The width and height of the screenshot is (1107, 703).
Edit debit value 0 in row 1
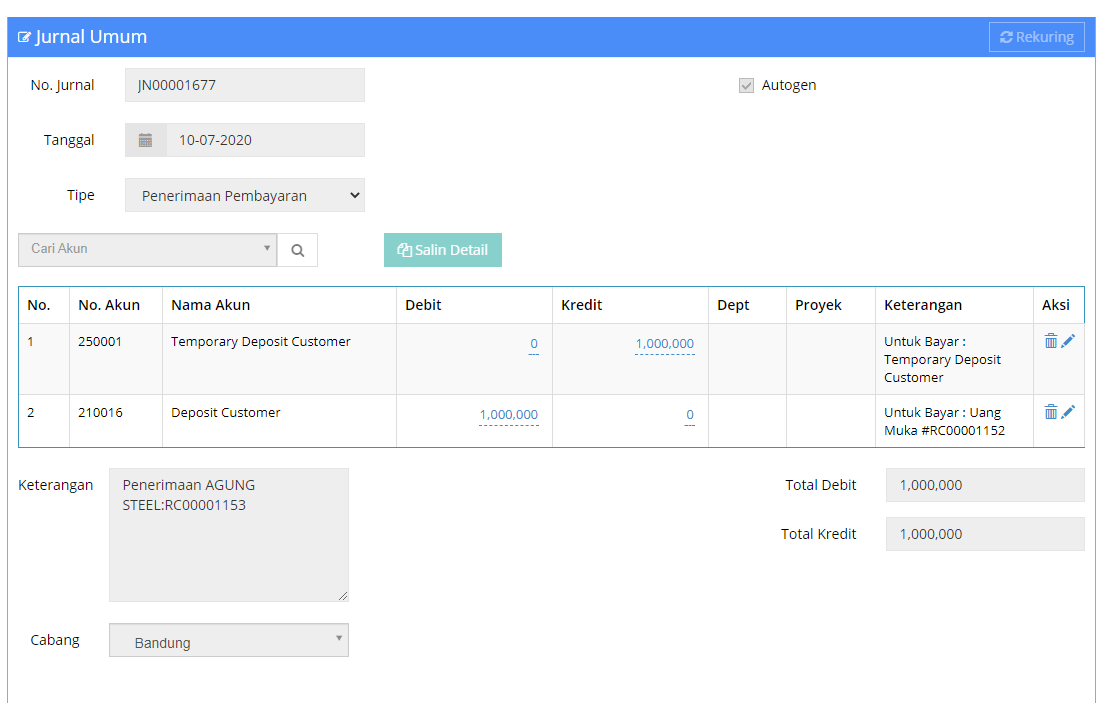click(x=534, y=344)
